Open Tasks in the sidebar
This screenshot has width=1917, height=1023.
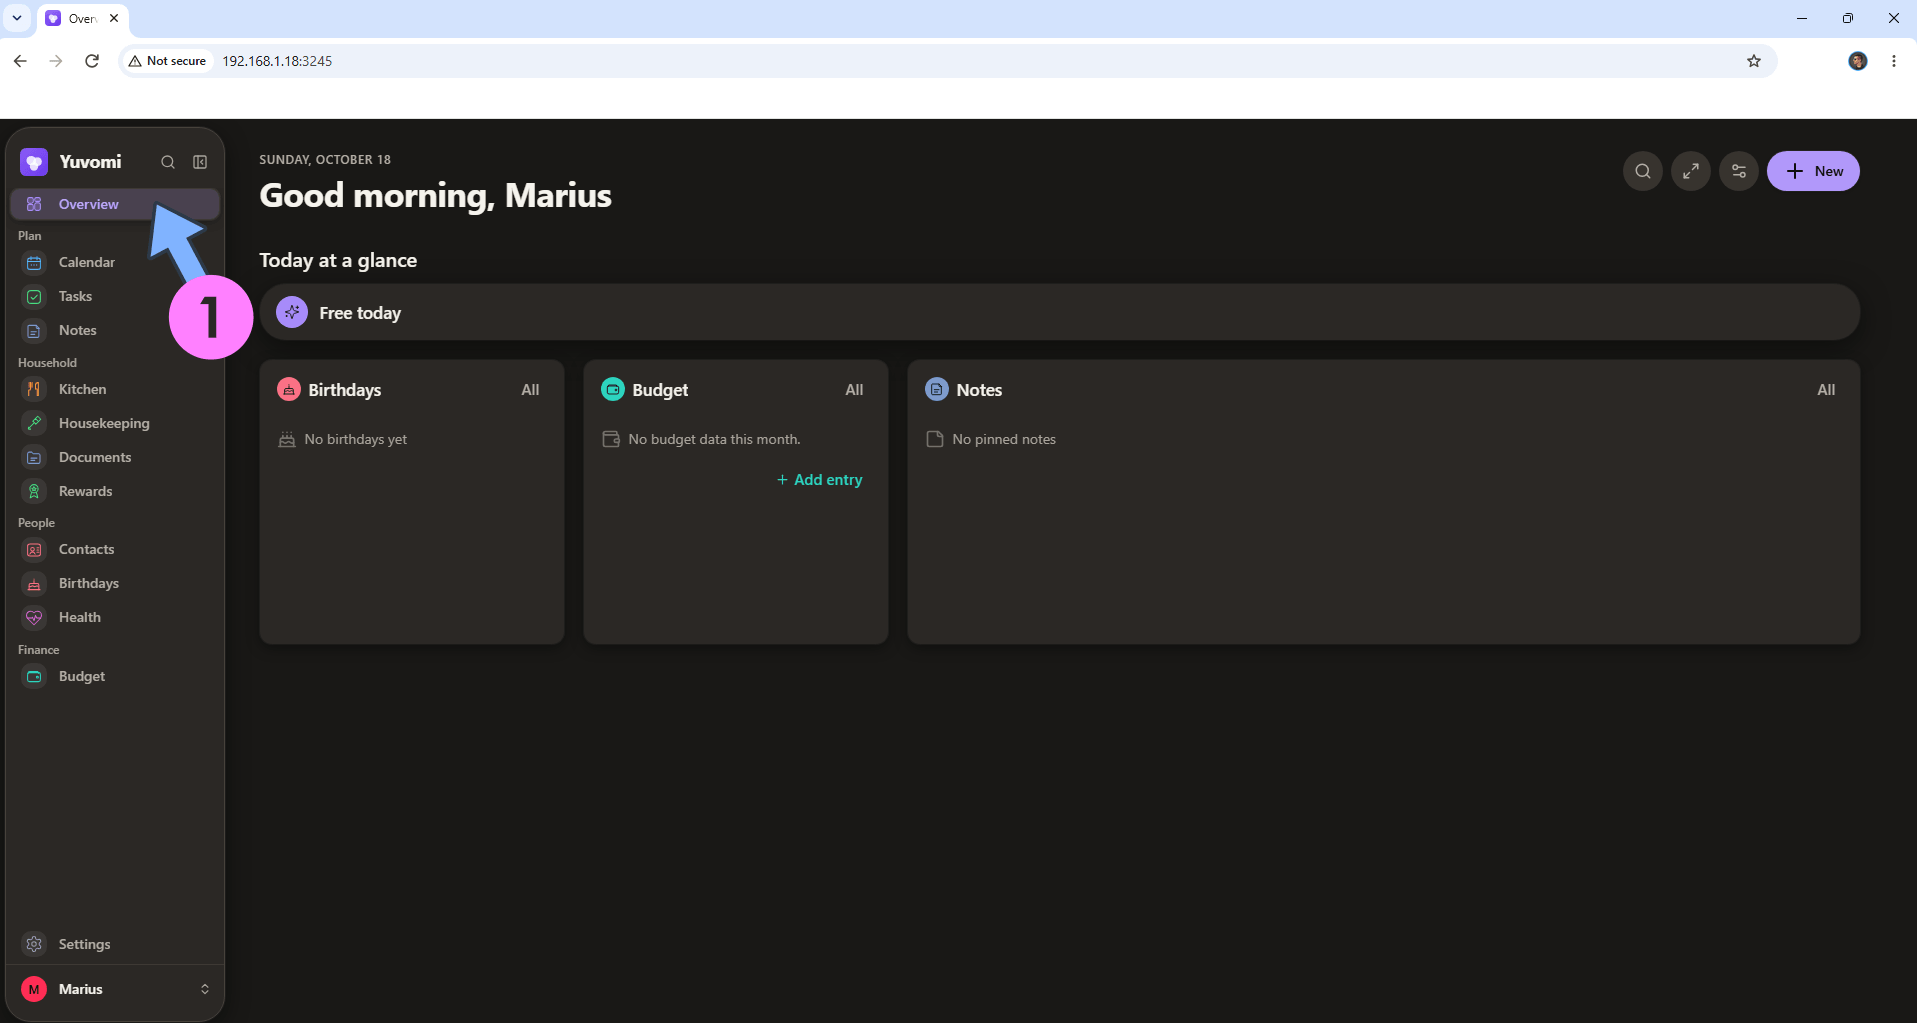115,296
